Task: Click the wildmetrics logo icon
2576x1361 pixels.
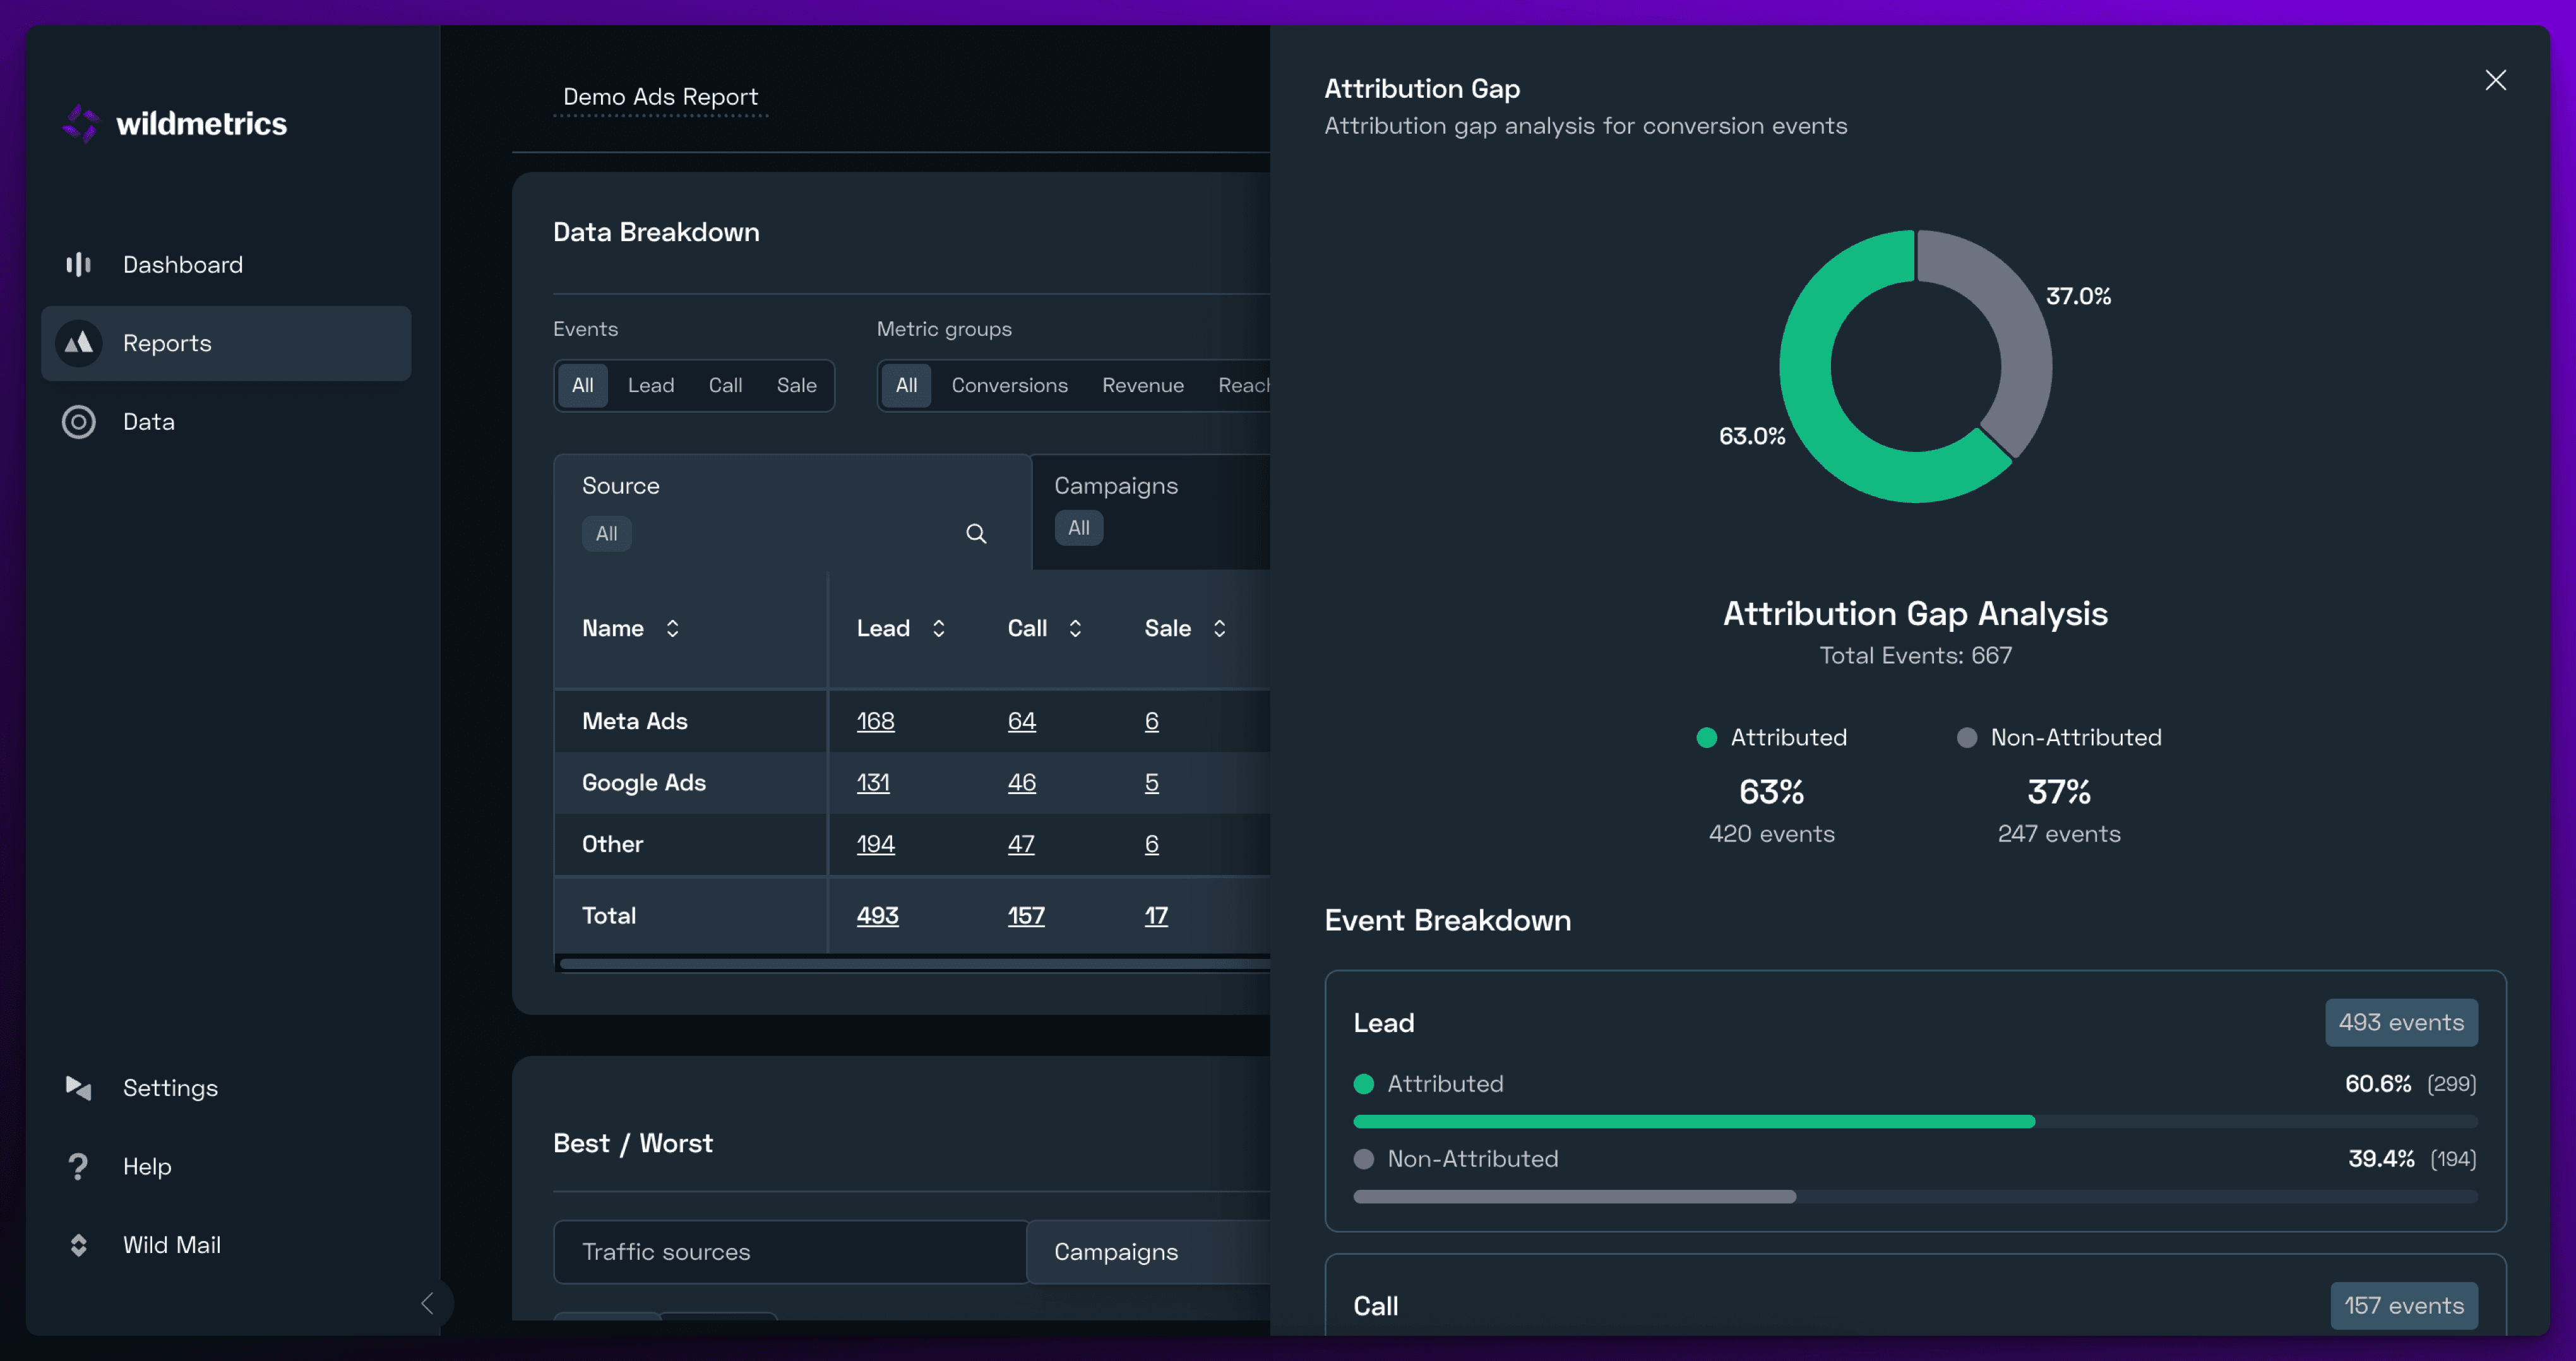Action: coord(81,124)
